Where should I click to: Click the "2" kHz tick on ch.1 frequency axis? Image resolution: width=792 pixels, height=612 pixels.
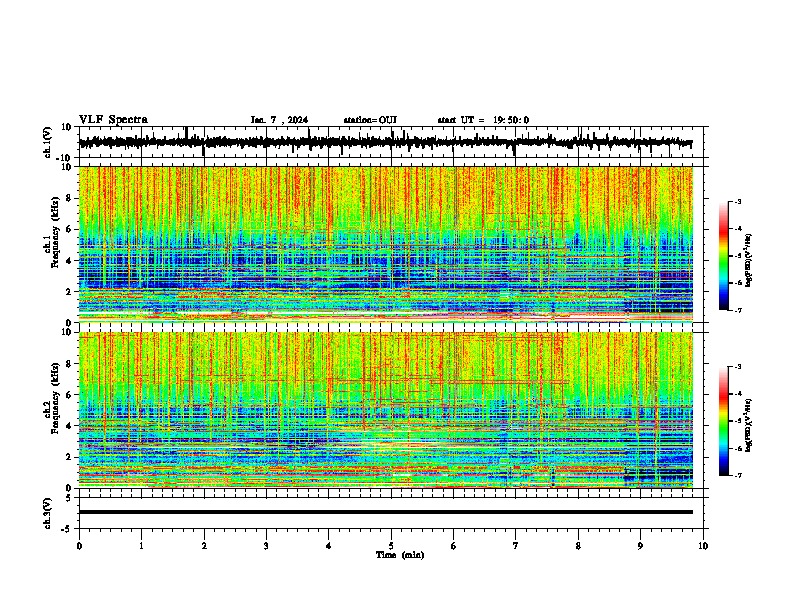tap(70, 291)
